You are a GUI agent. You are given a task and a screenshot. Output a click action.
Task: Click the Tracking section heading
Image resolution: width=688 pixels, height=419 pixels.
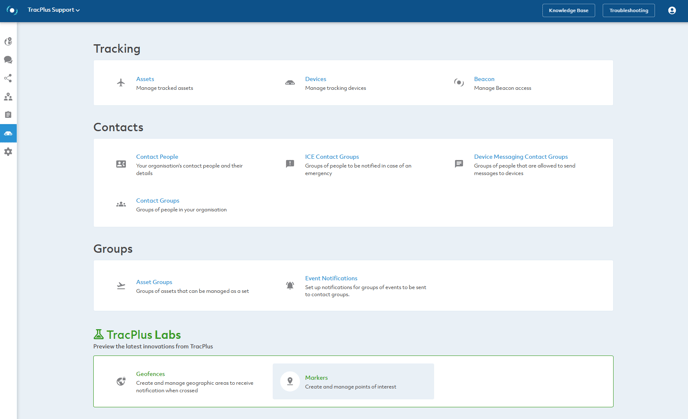coord(117,49)
